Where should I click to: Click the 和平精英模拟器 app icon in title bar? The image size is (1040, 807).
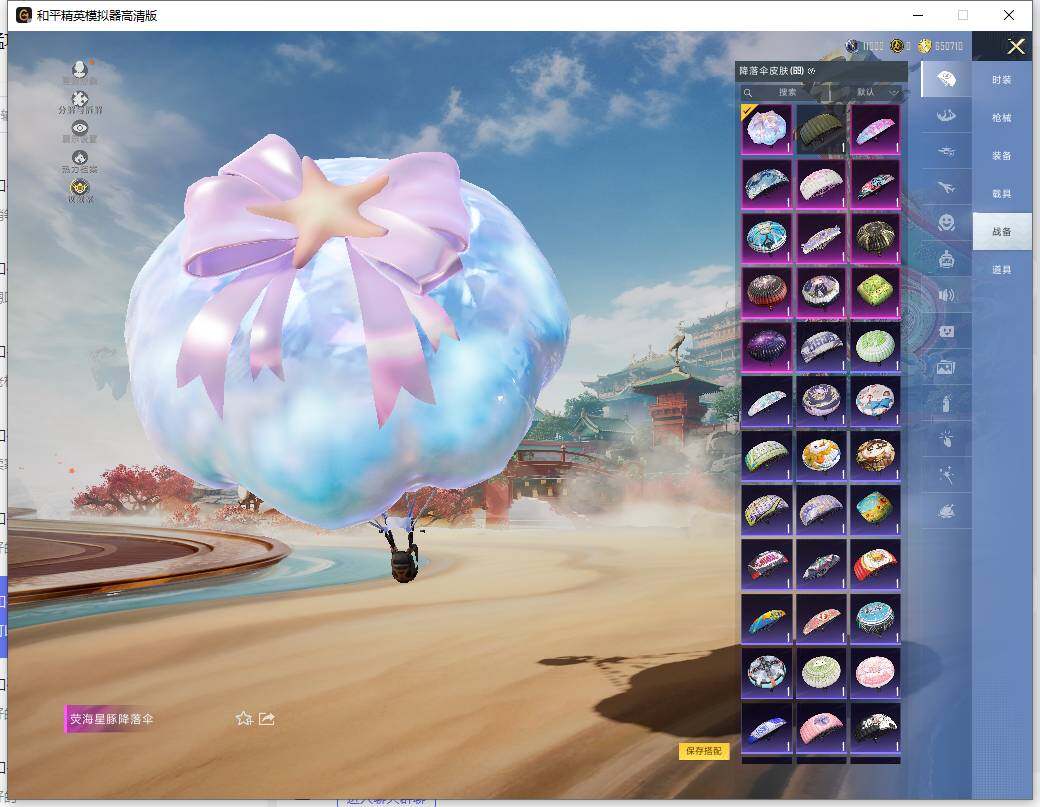(24, 15)
